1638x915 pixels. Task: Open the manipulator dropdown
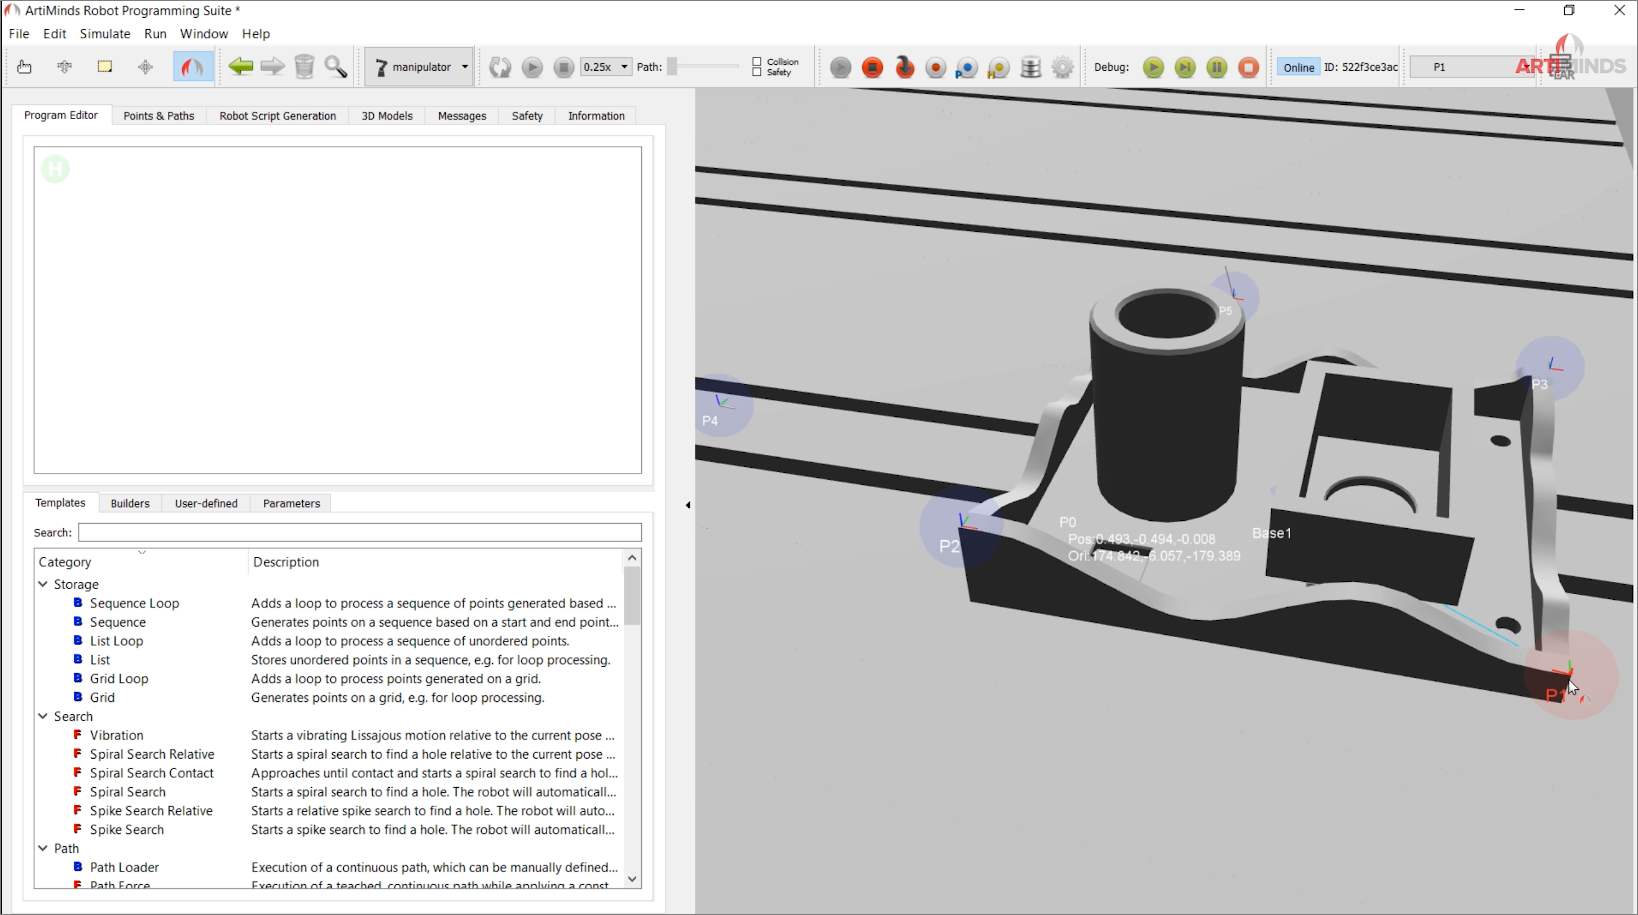pos(464,66)
